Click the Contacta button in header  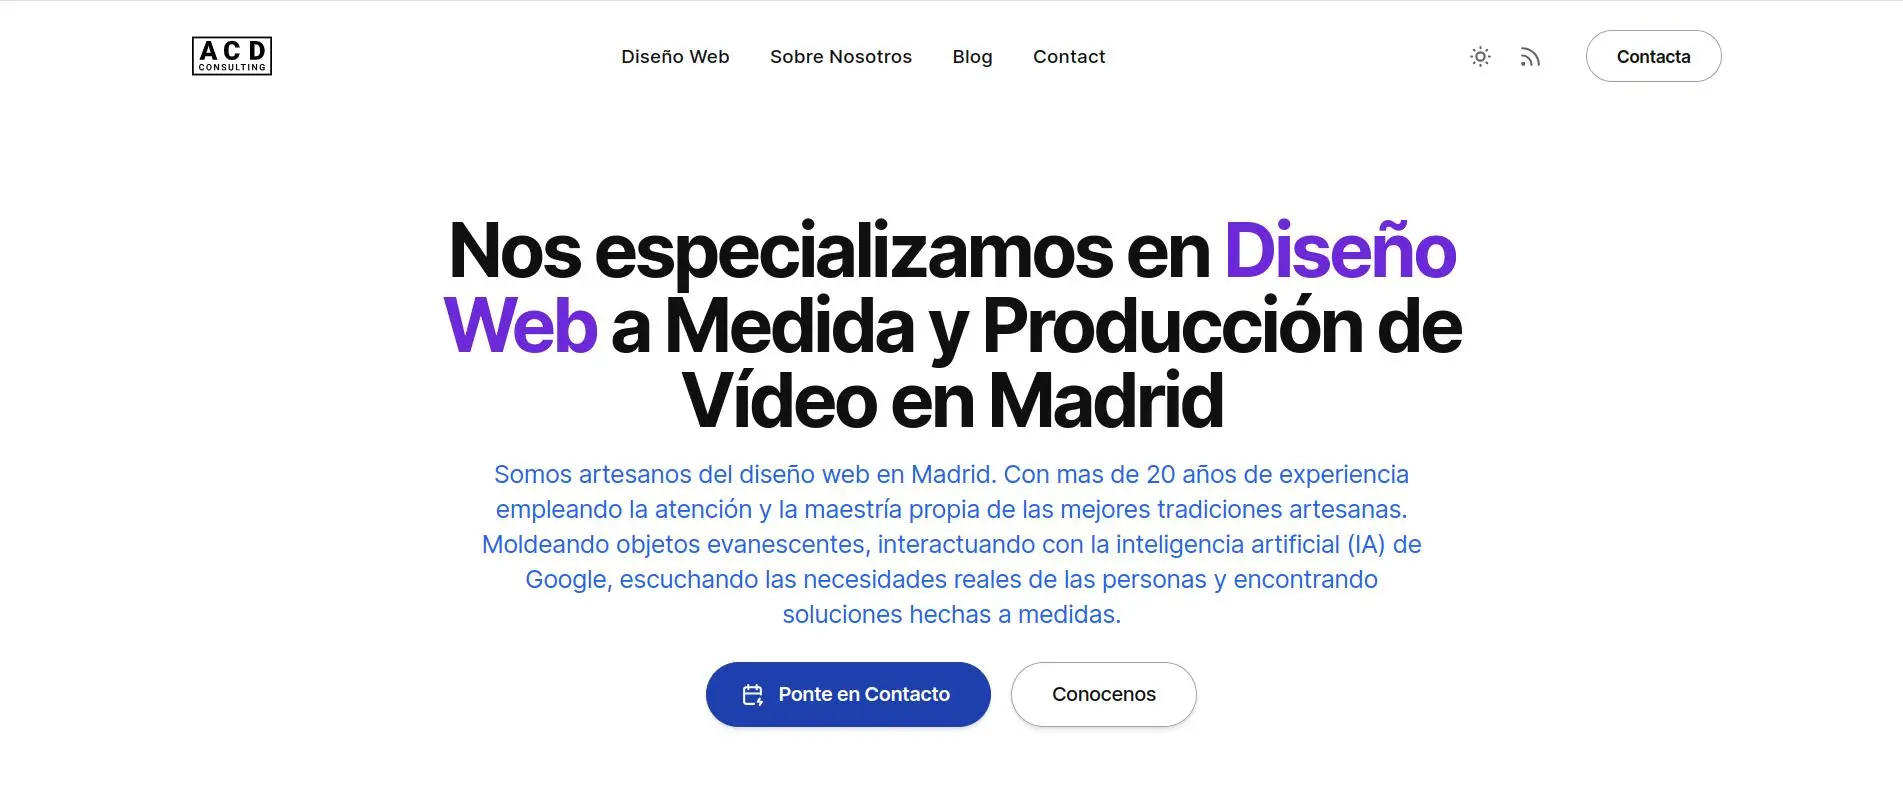click(x=1653, y=56)
